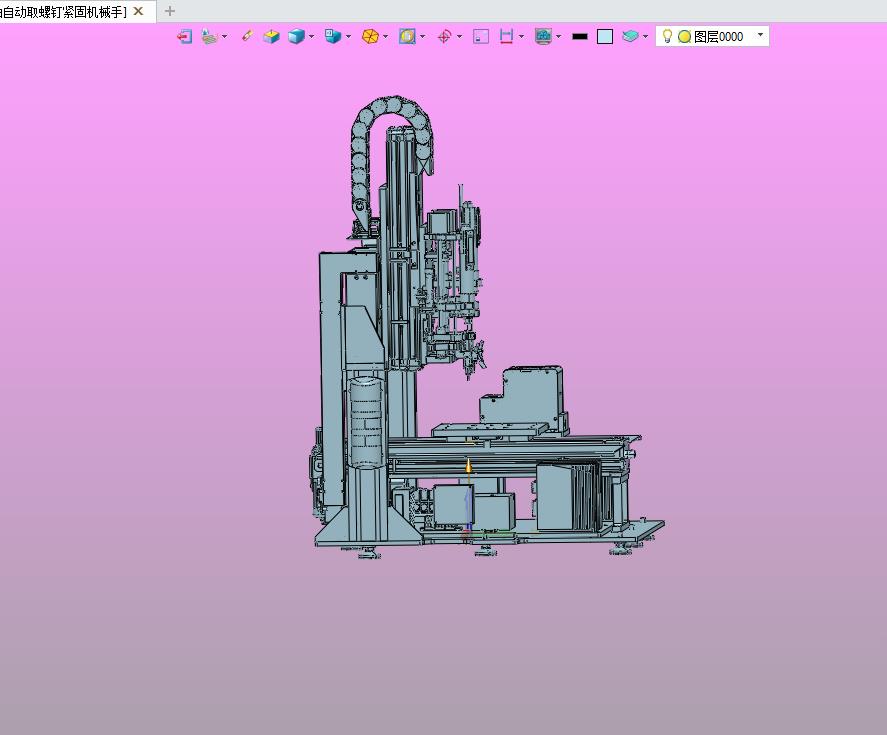Click the black line color swatch
887x735 pixels.
pos(580,37)
